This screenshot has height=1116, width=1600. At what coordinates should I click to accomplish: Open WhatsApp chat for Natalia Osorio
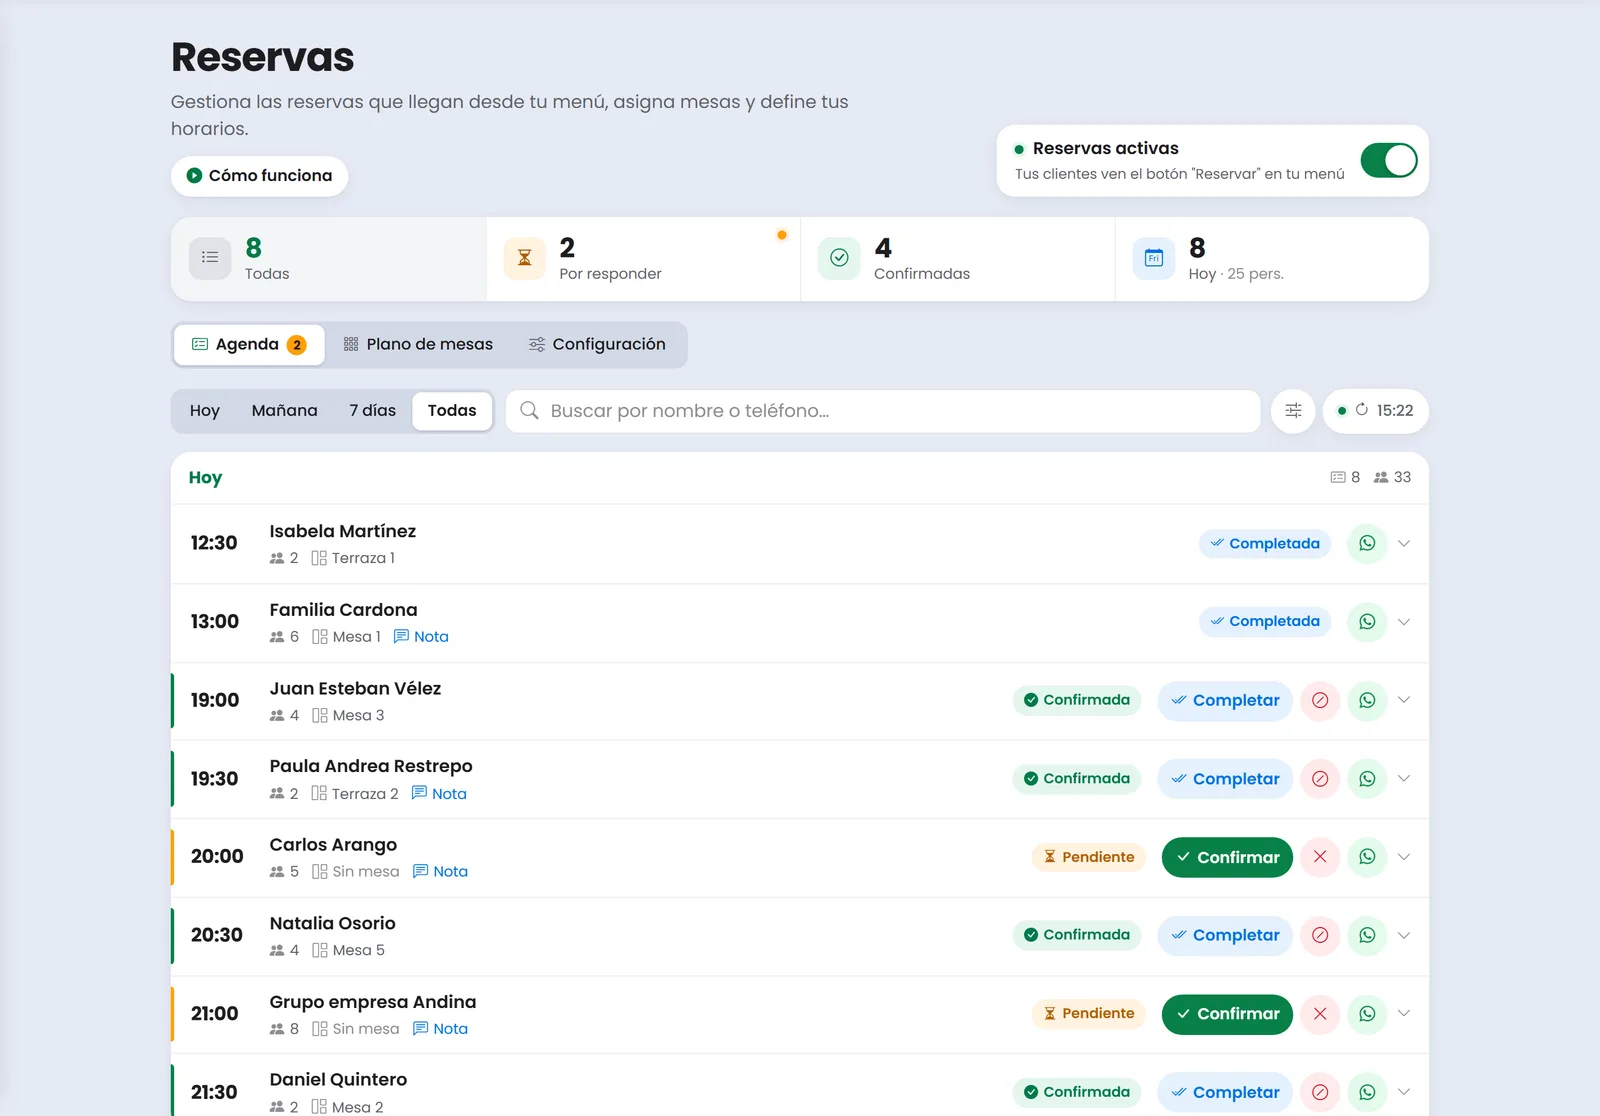(x=1367, y=935)
